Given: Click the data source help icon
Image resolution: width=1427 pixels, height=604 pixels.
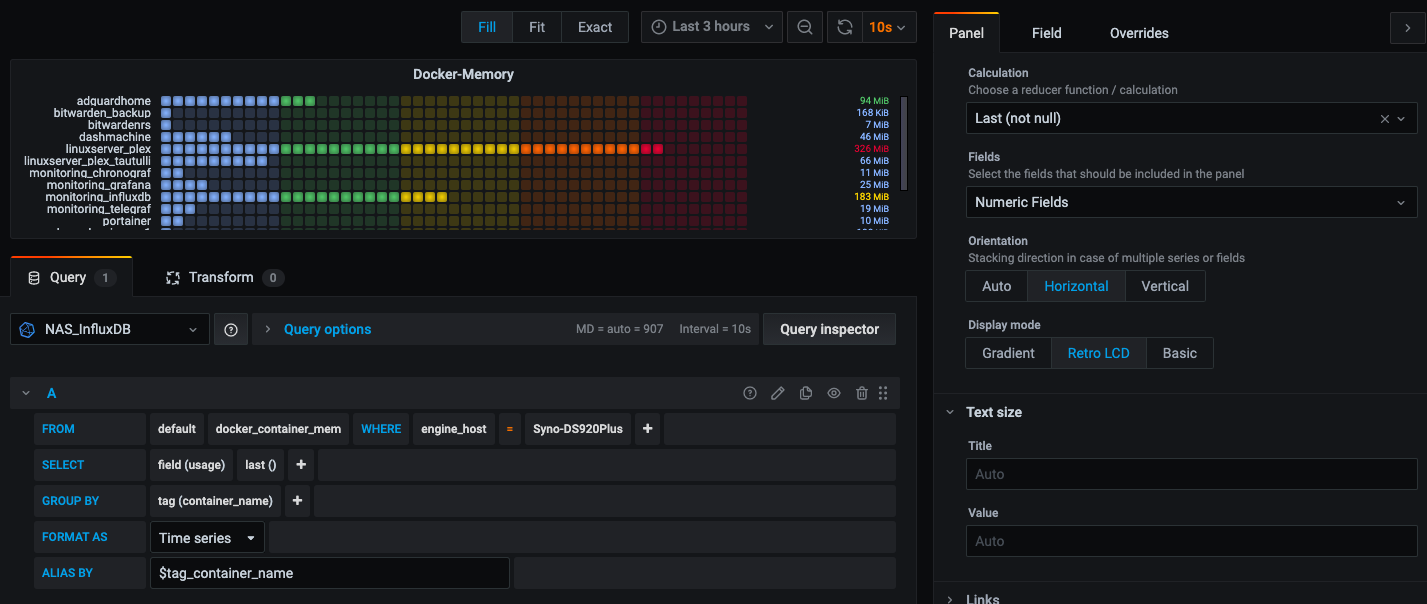Looking at the screenshot, I should [231, 329].
